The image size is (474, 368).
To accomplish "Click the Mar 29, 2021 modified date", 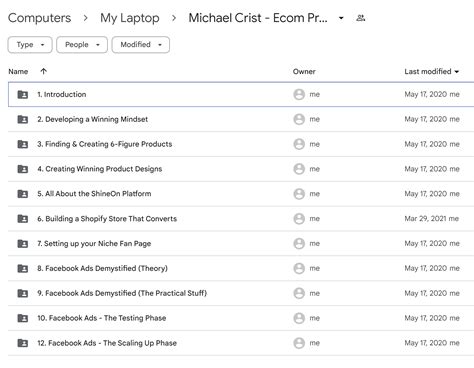I will (x=425, y=219).
